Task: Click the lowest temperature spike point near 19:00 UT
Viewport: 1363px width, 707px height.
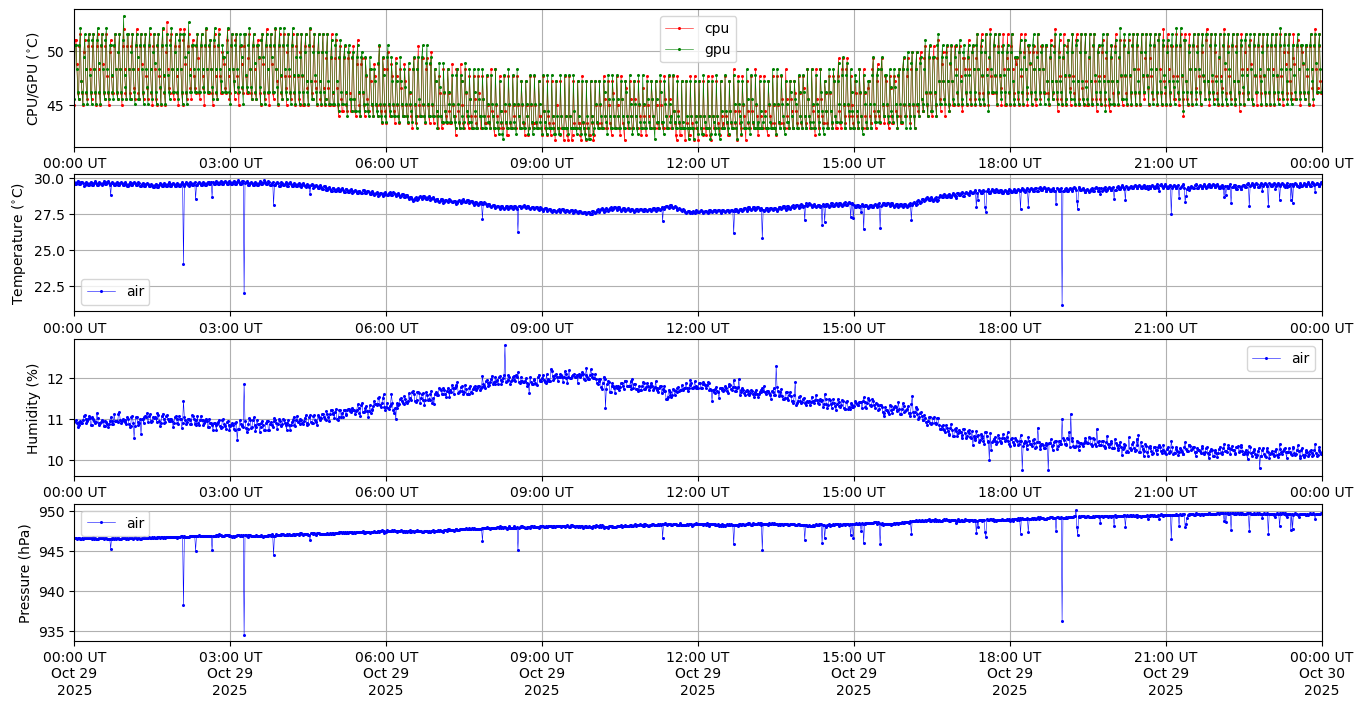Action: (x=1062, y=305)
